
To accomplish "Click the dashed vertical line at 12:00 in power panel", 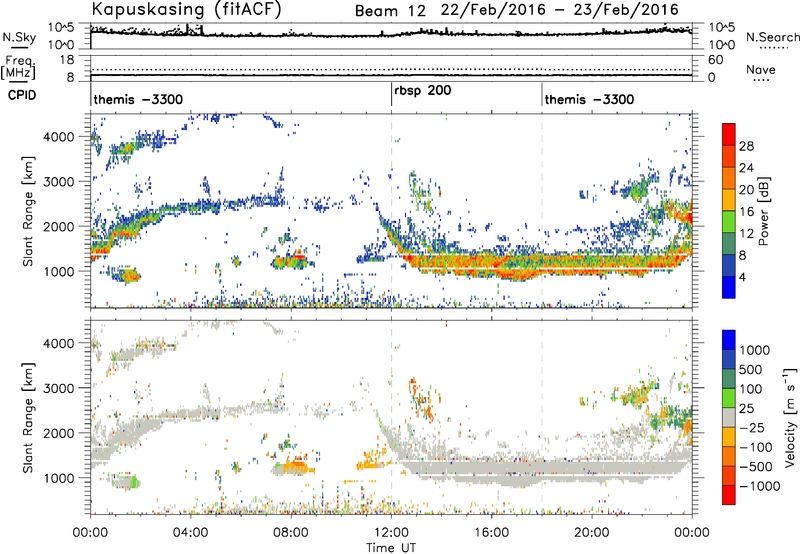I will pyautogui.click(x=391, y=211).
